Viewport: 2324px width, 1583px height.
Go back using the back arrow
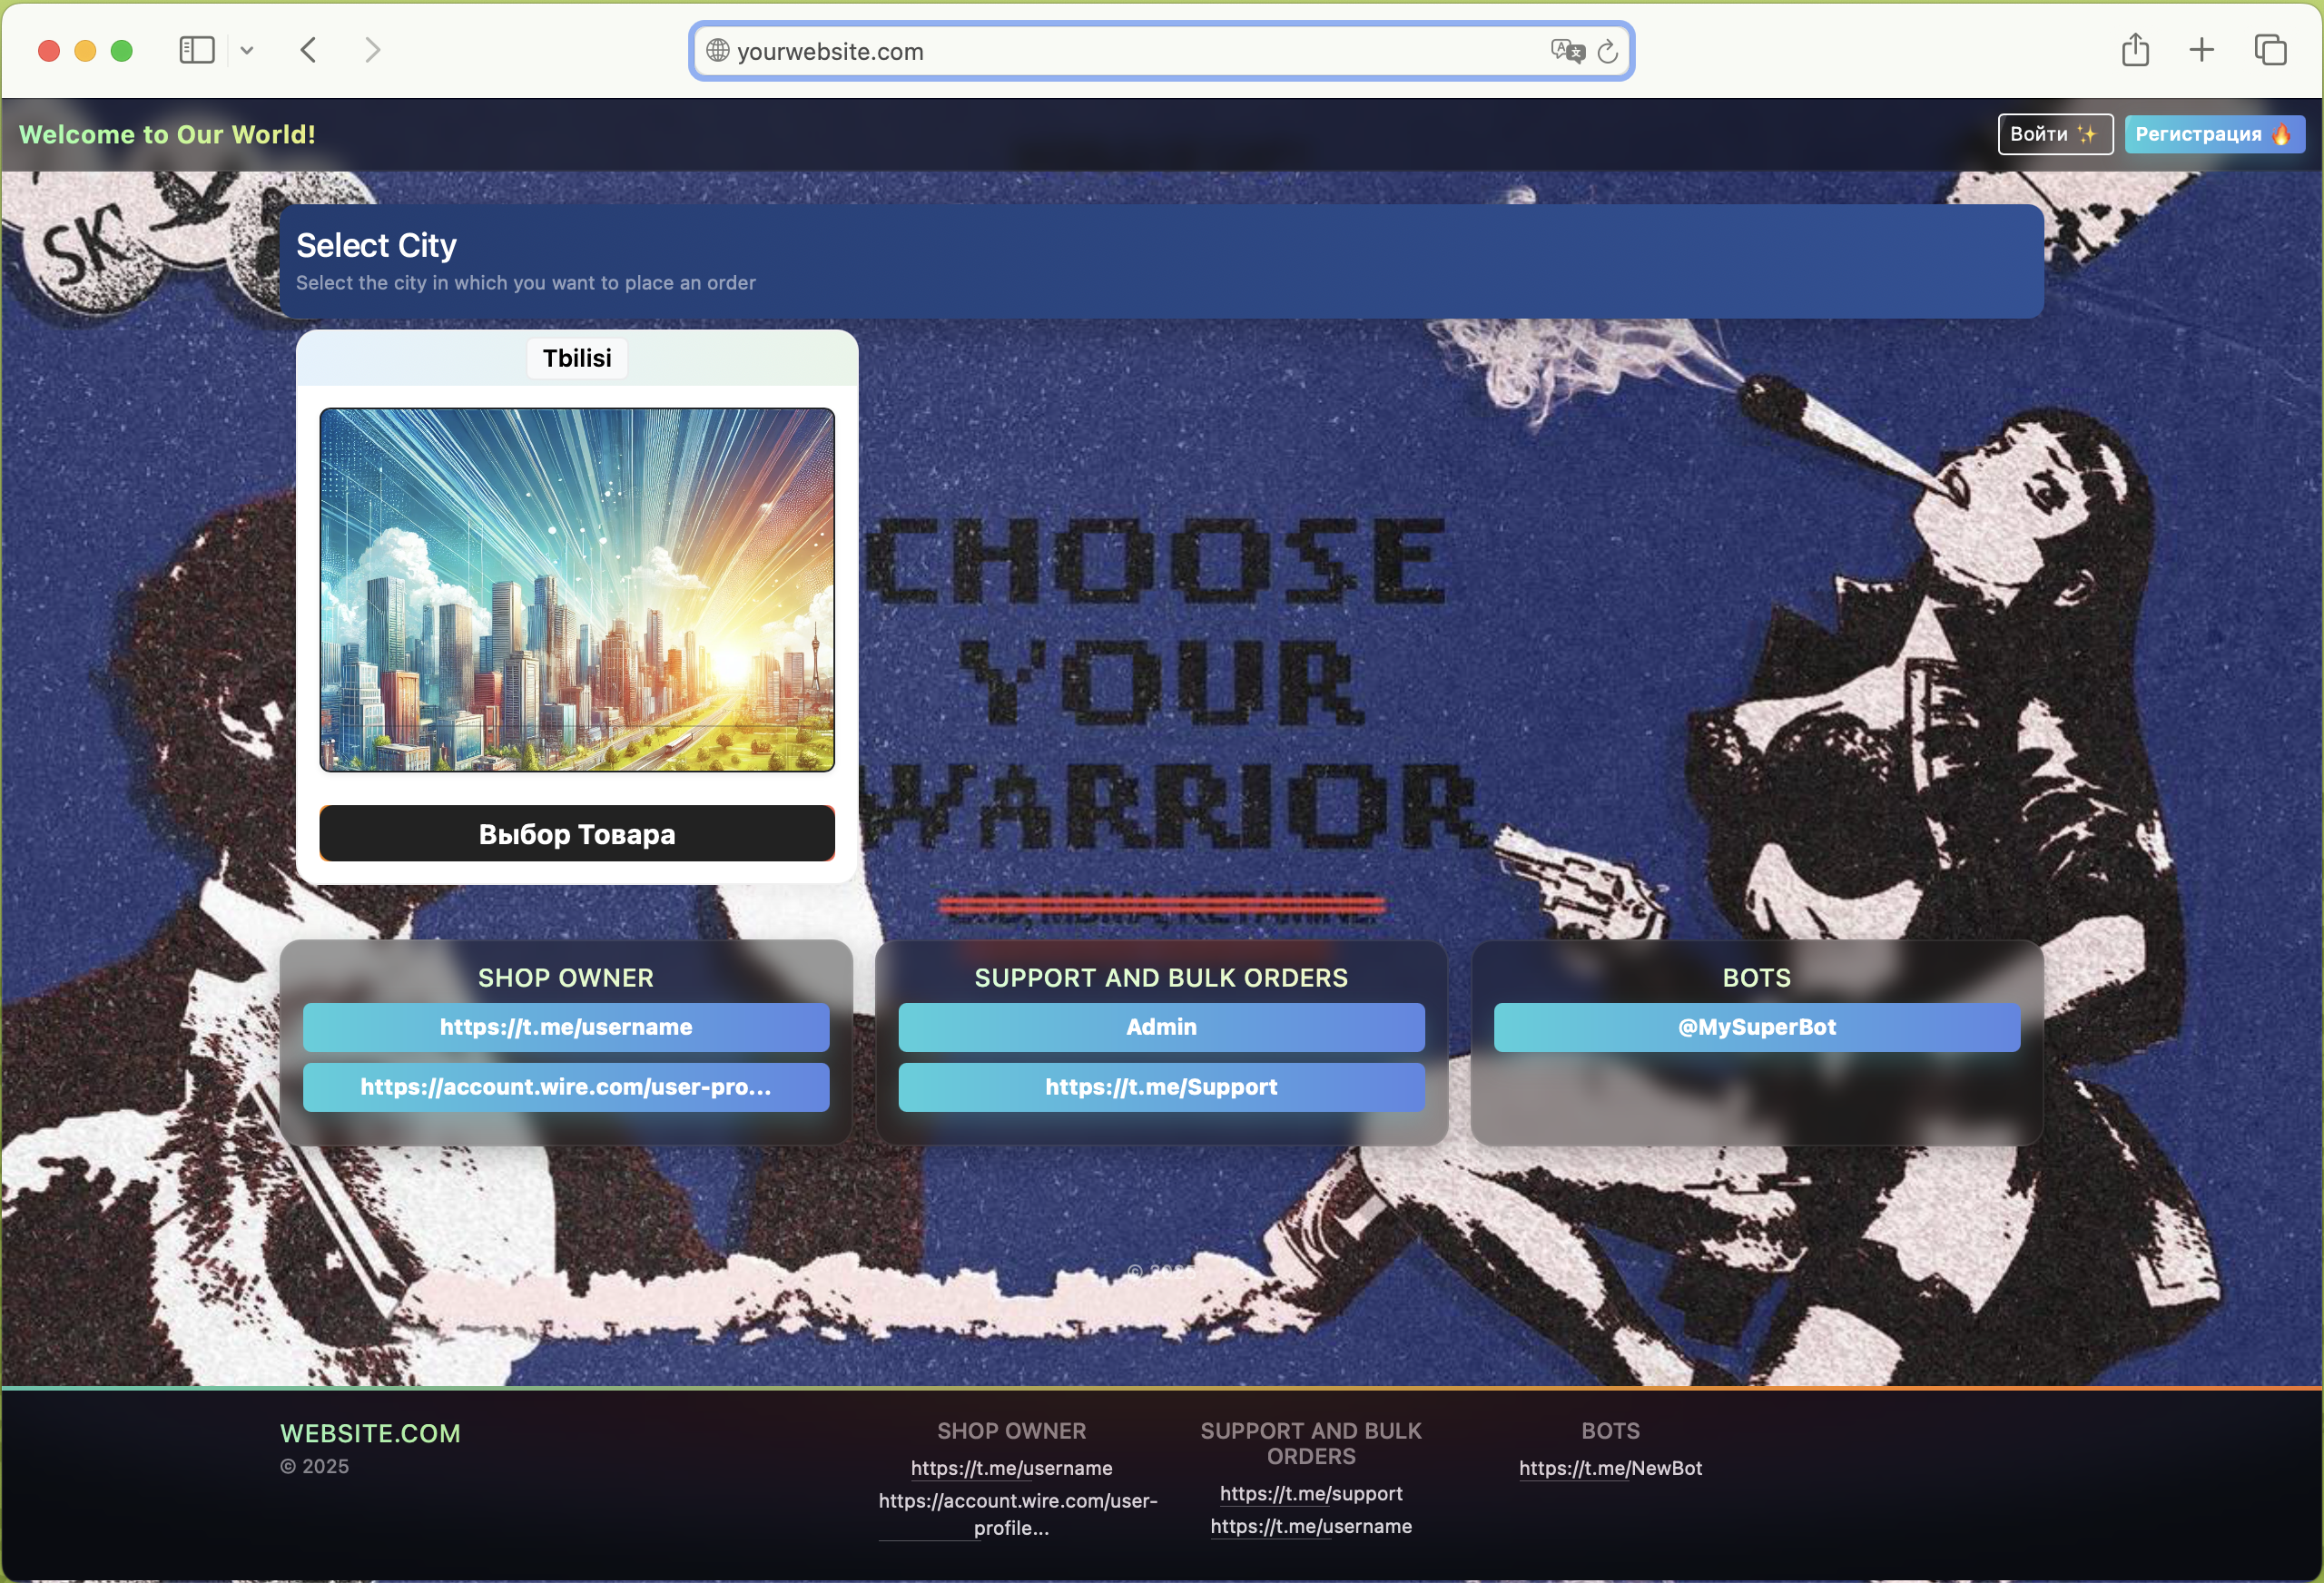coord(309,50)
